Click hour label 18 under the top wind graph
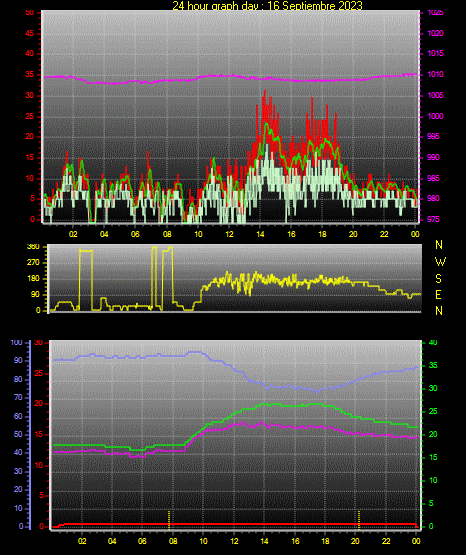This screenshot has height=555, width=466. [x=322, y=234]
